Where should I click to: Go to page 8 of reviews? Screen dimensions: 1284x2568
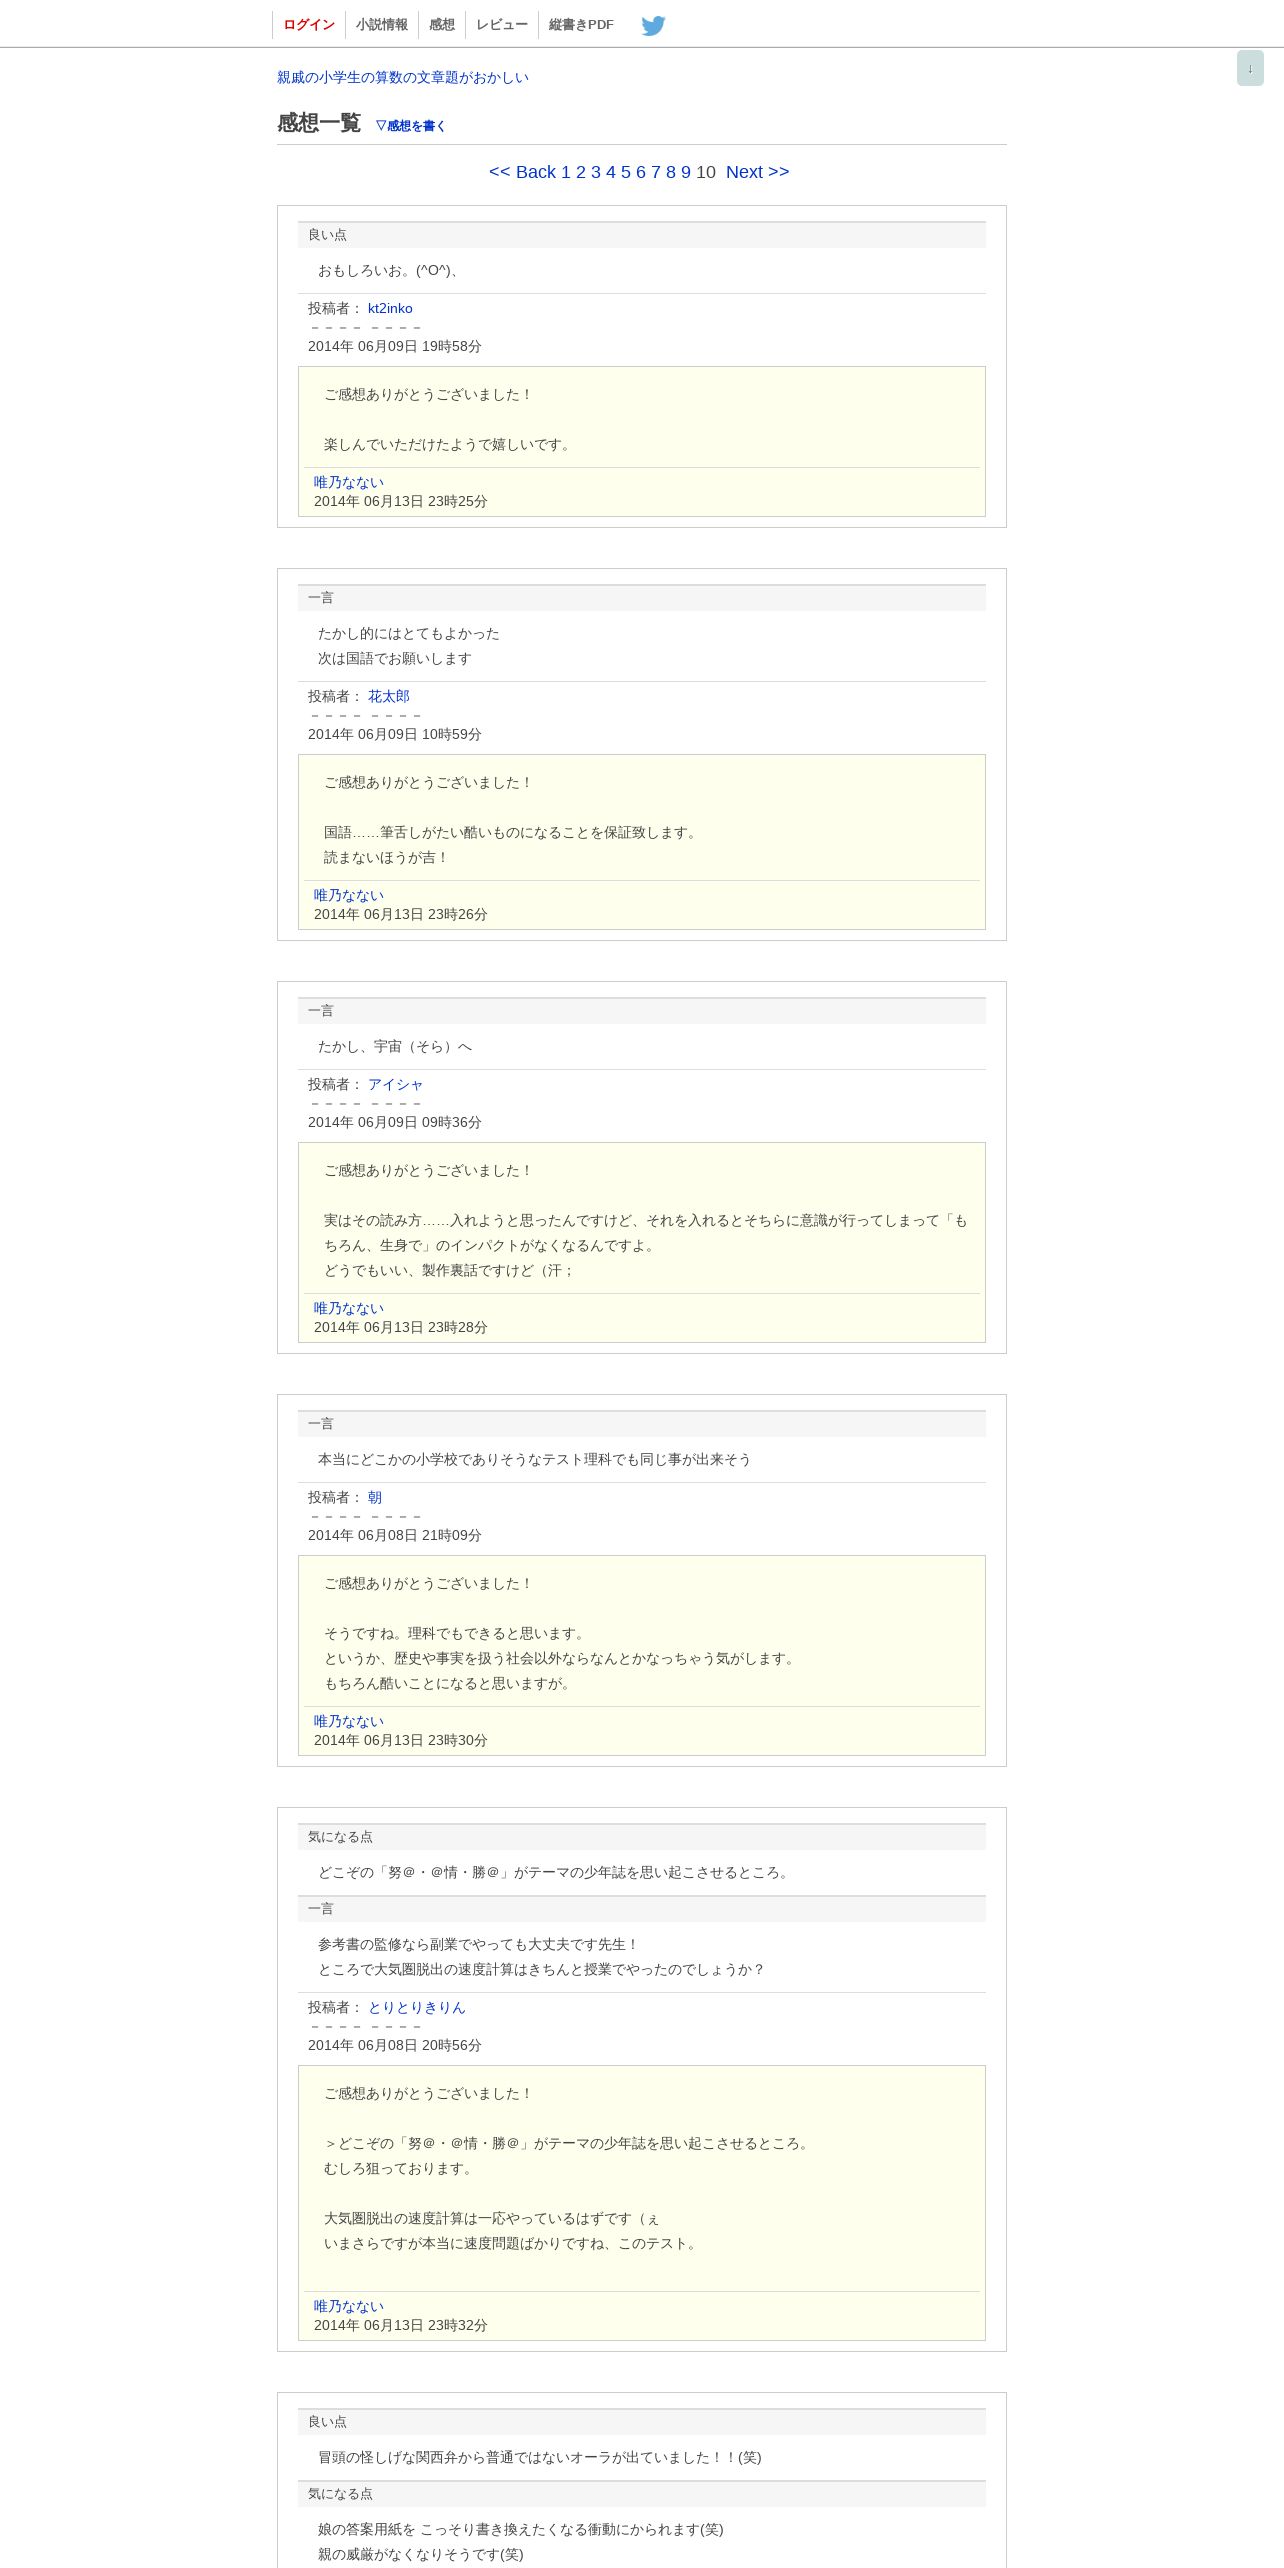671,172
